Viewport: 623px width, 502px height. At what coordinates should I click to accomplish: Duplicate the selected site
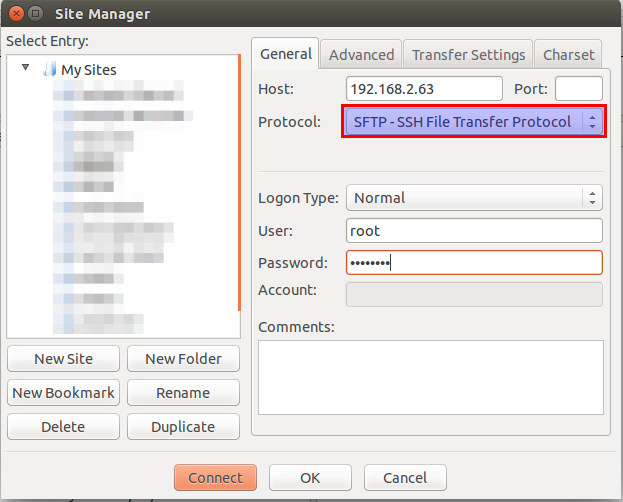[183, 426]
